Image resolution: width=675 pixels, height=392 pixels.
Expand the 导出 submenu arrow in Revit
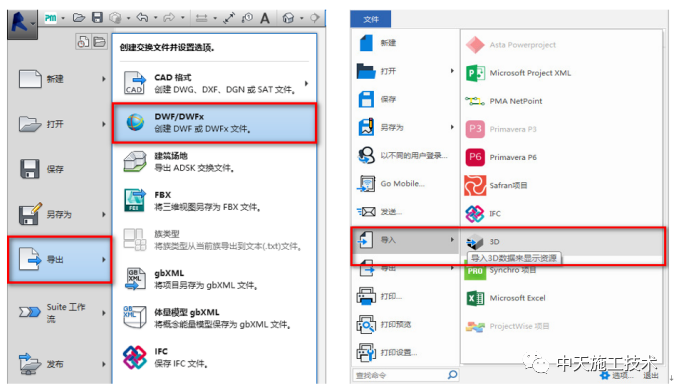(104, 259)
